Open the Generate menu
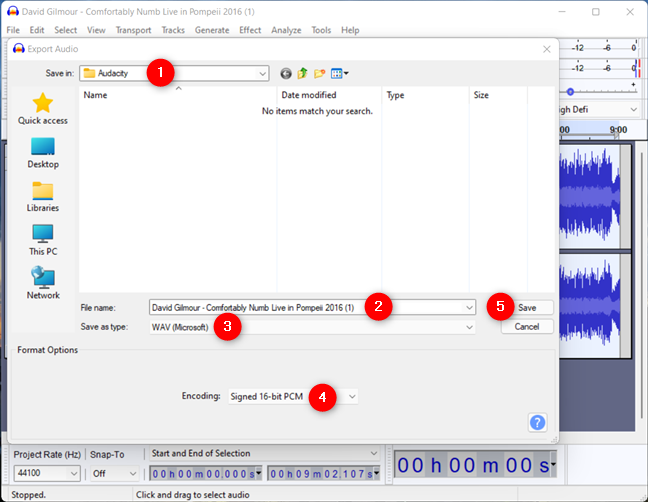The width and height of the screenshot is (648, 502). pyautogui.click(x=212, y=30)
